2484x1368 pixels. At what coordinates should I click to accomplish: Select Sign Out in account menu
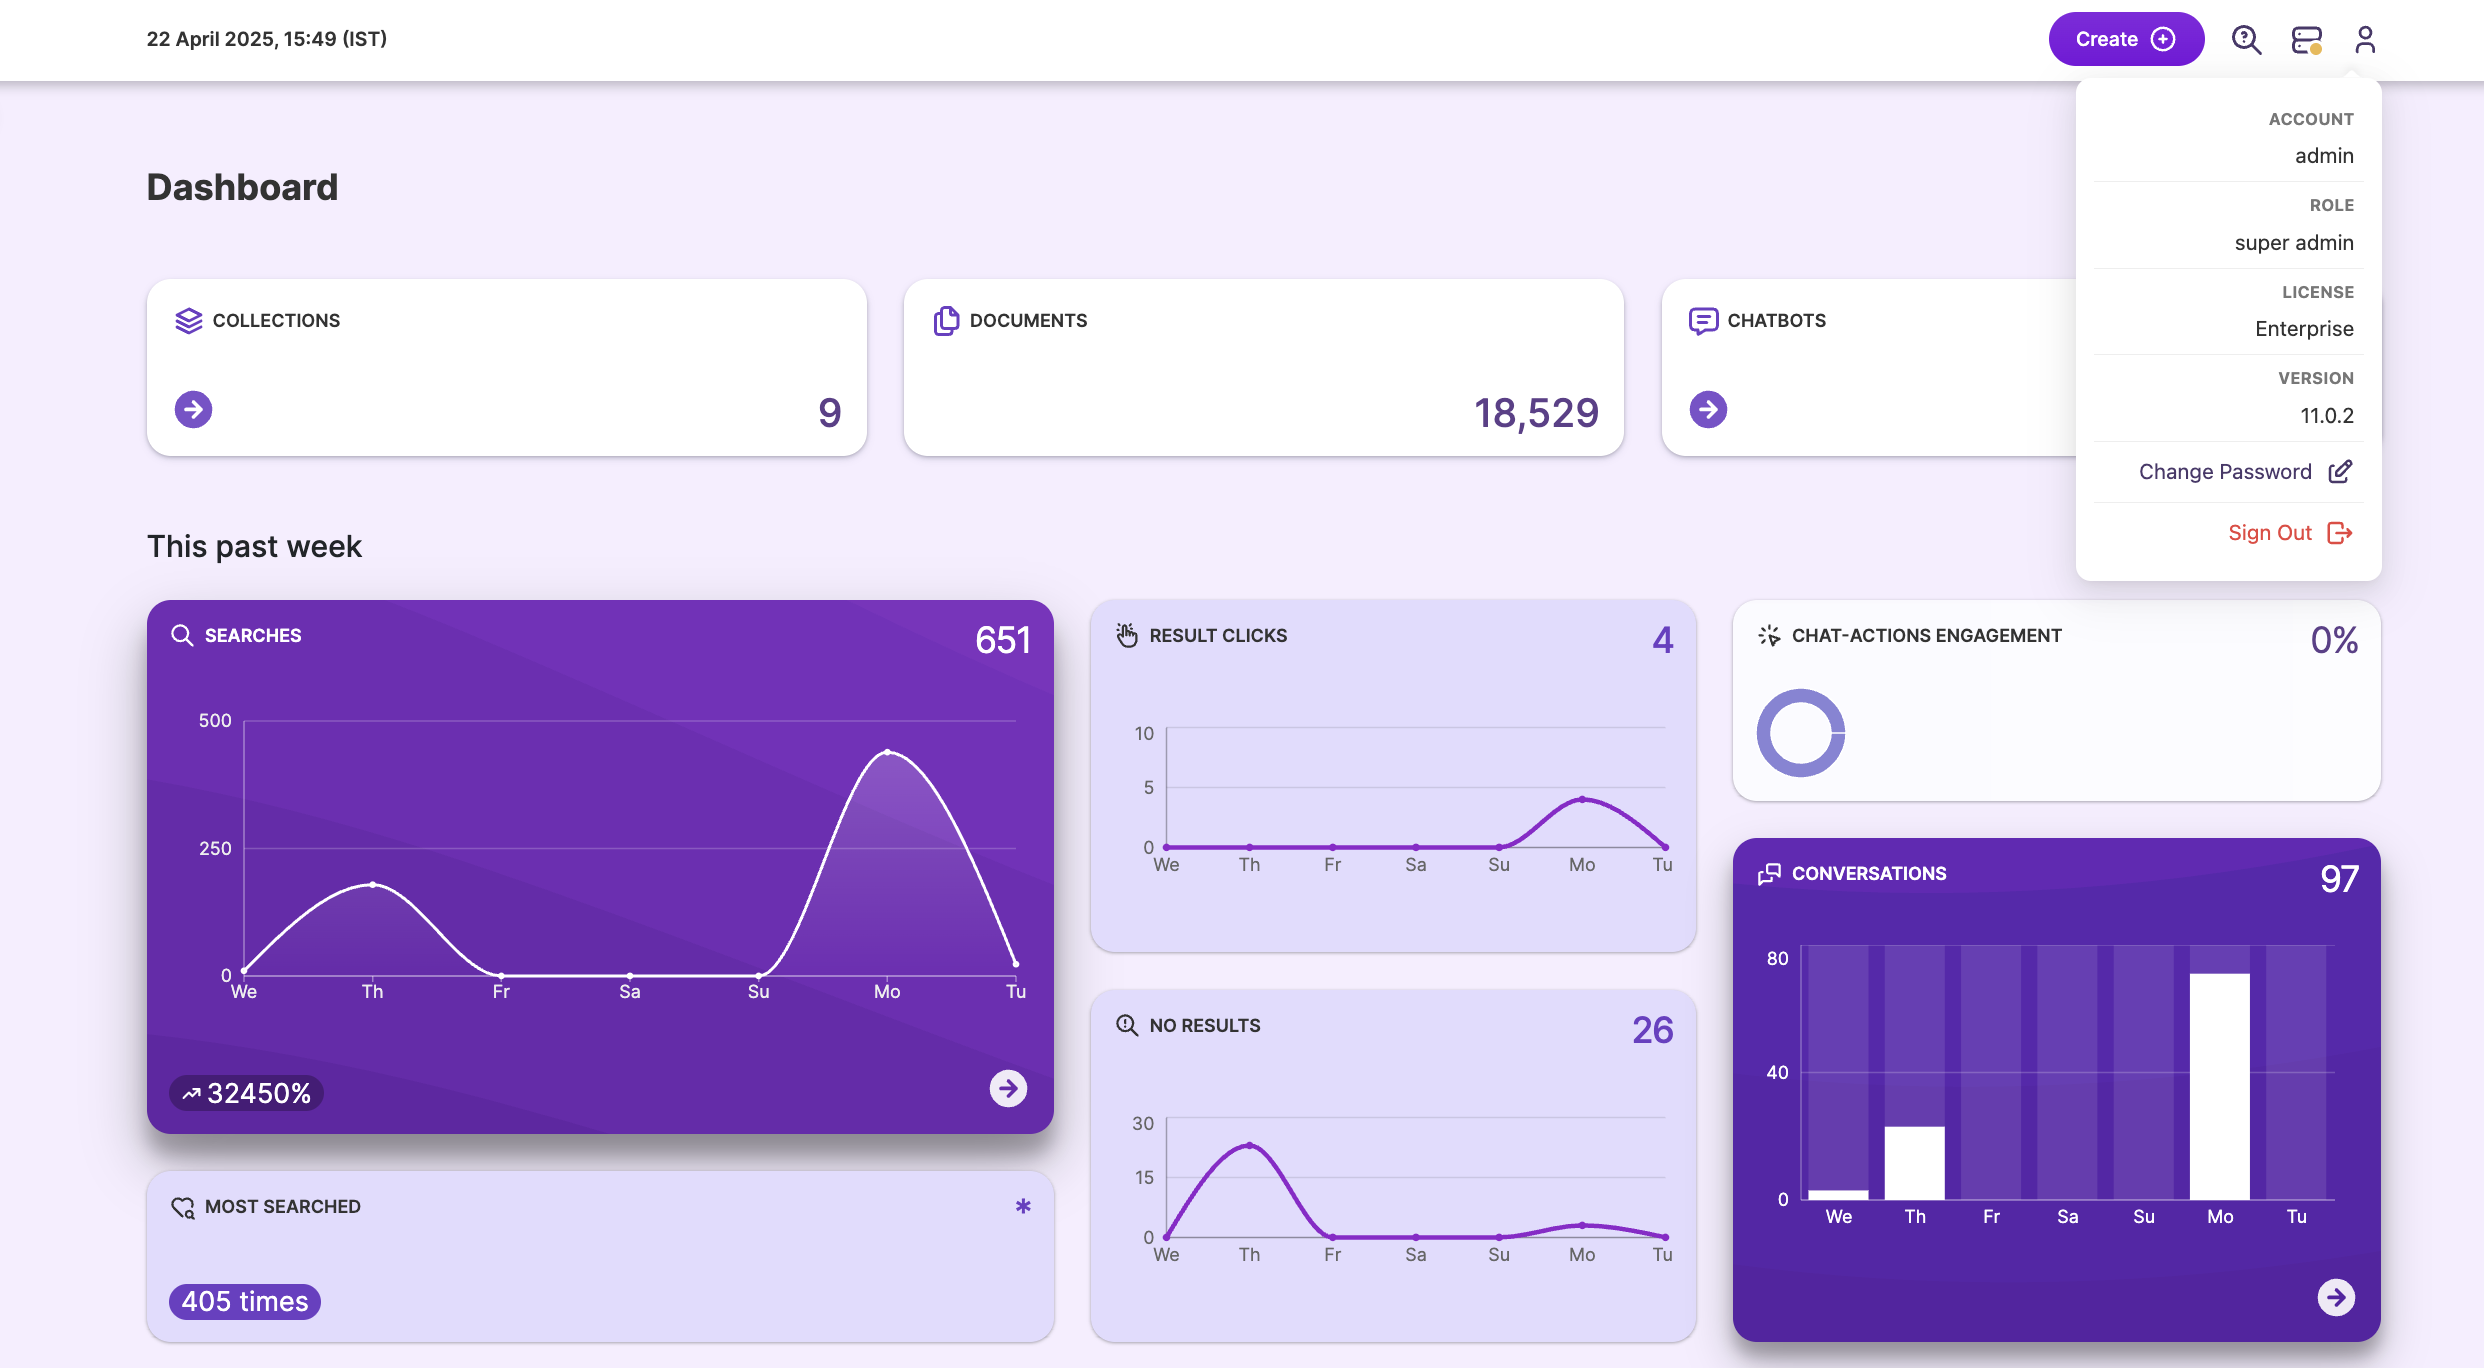click(x=2270, y=533)
